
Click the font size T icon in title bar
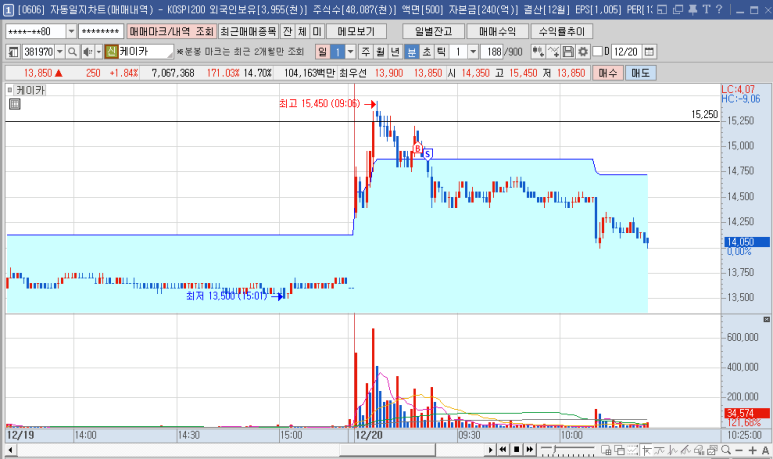[x=706, y=9]
